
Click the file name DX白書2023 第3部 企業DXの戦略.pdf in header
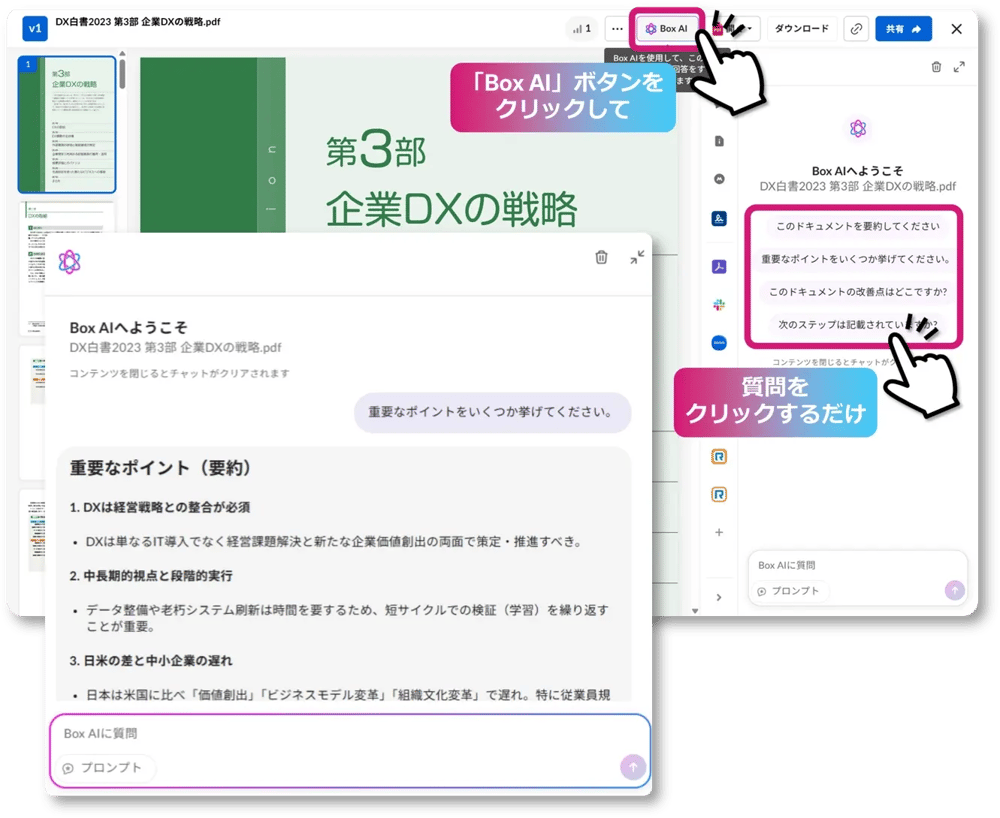tap(138, 22)
